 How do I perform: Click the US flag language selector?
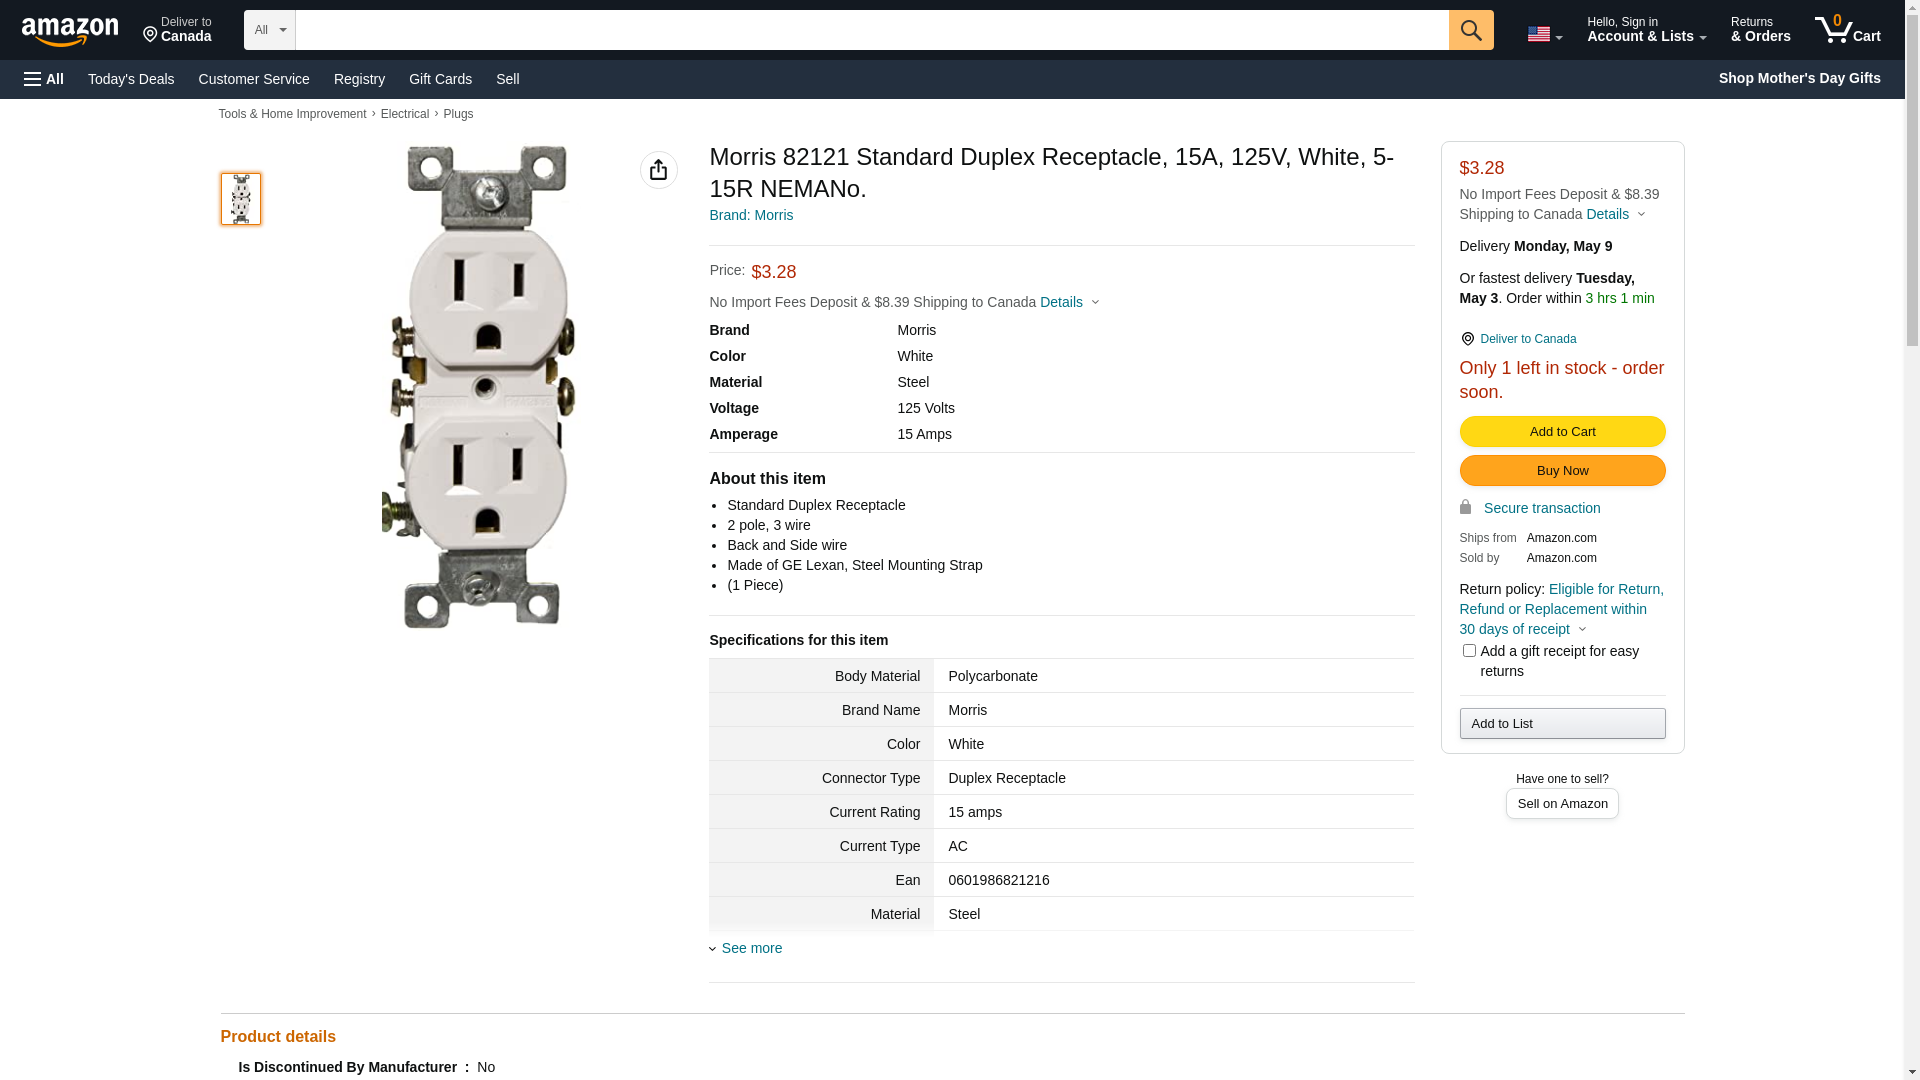point(1544,34)
